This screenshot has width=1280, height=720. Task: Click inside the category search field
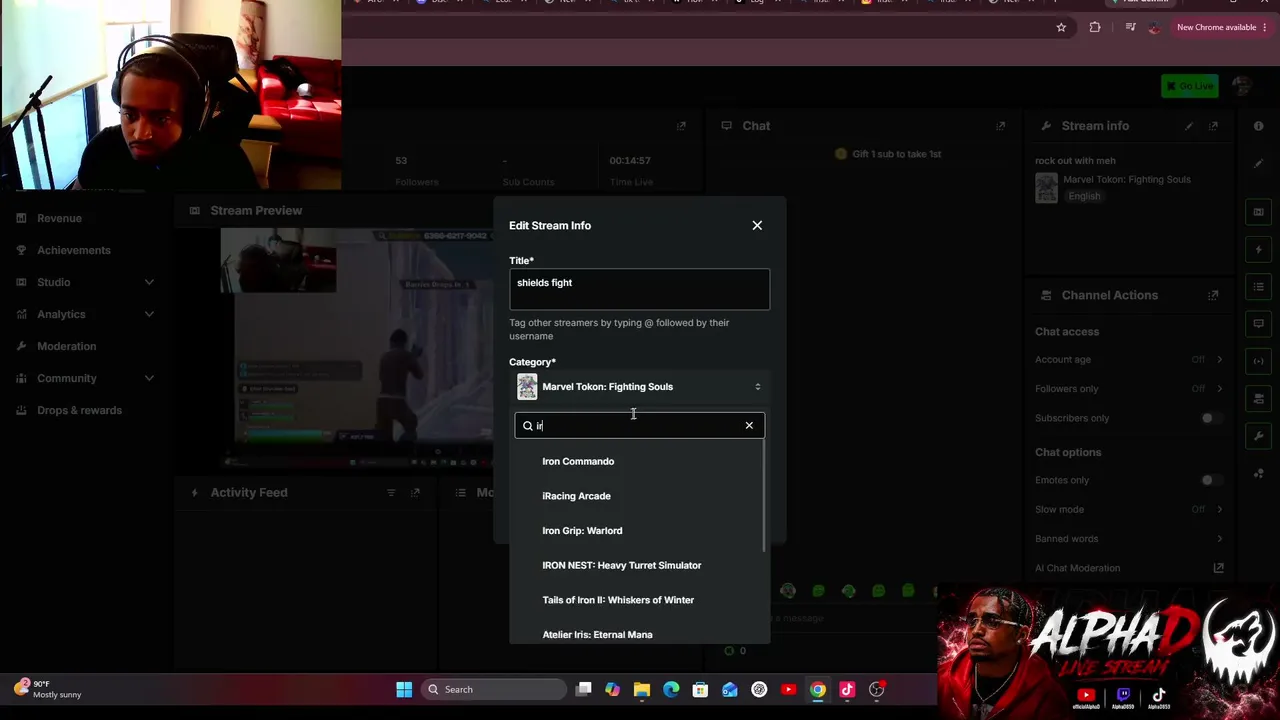click(639, 426)
